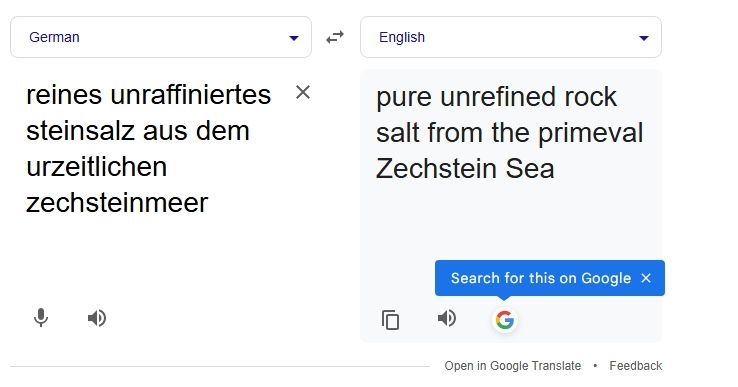This screenshot has width=738, height=387.
Task: Search the translation with the Google icon
Action: click(505, 320)
